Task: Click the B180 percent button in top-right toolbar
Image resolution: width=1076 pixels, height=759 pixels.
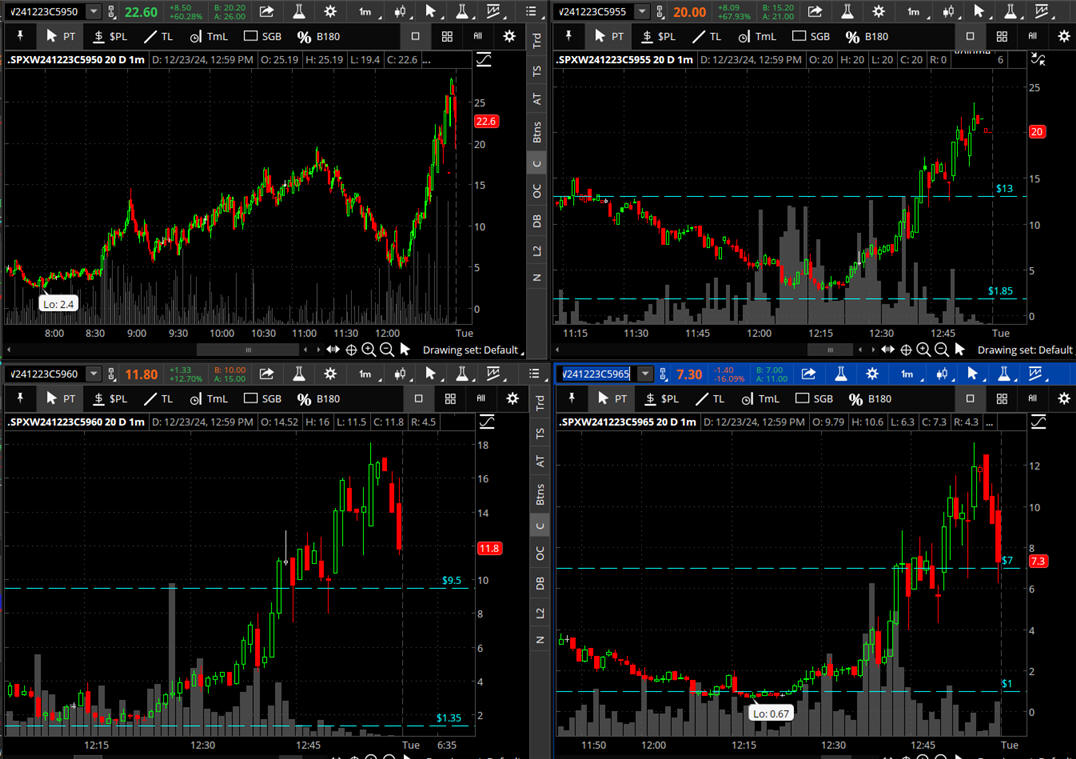Action: [x=866, y=36]
